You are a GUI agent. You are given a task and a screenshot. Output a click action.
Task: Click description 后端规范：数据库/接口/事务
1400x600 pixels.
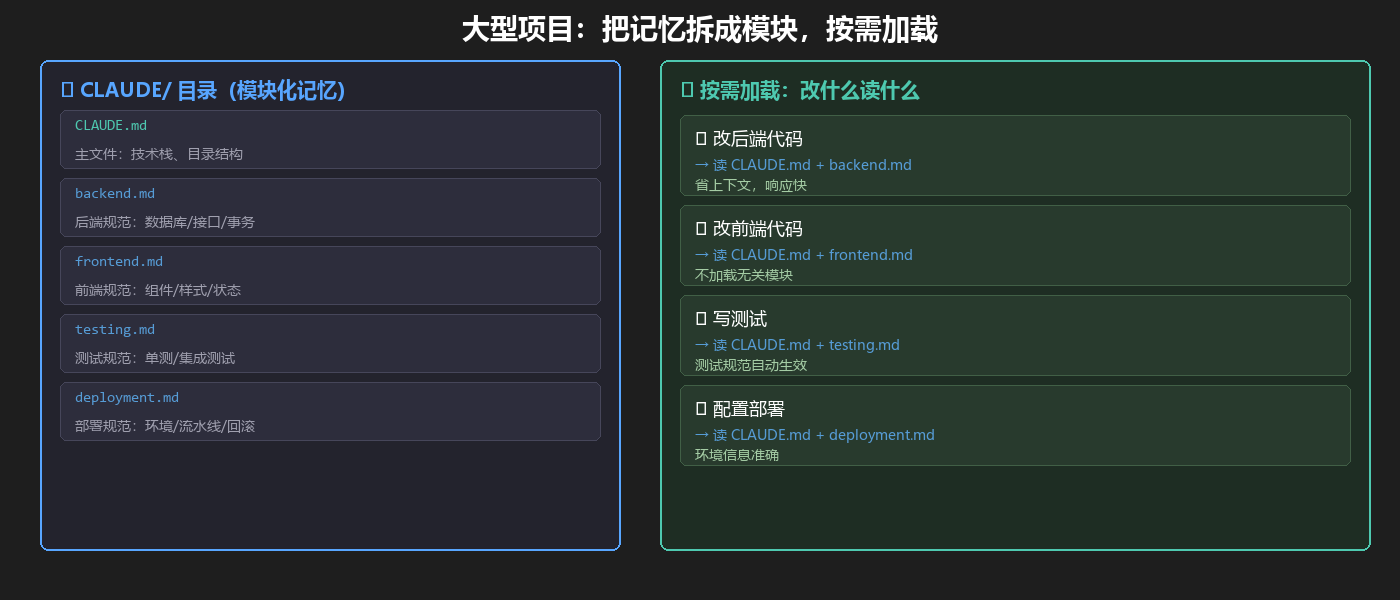[x=165, y=222]
